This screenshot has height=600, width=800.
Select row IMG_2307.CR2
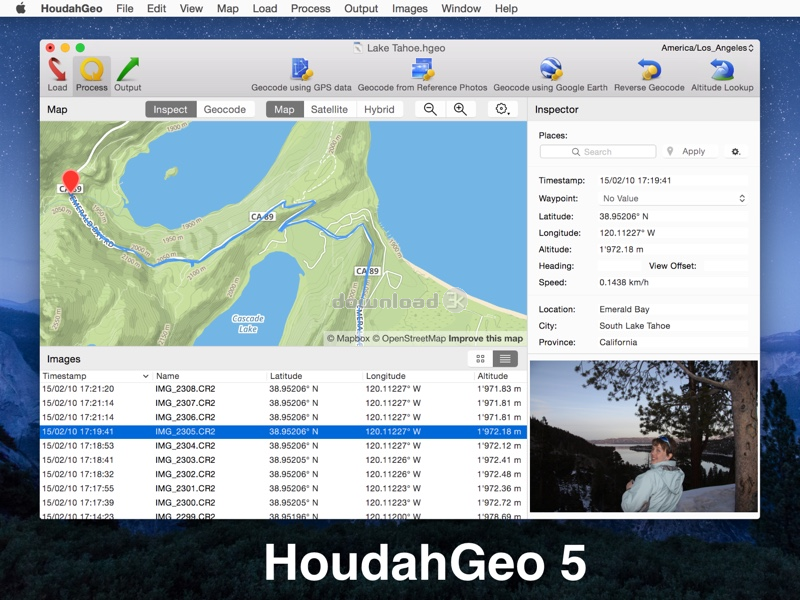283,403
